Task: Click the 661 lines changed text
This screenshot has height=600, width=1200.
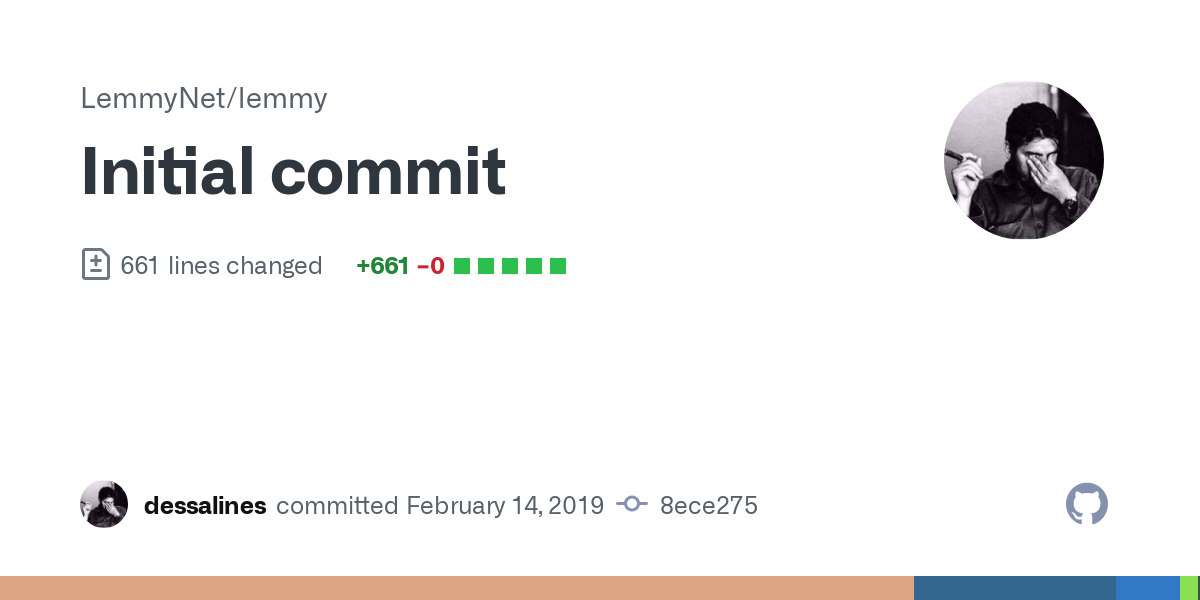Action: pos(221,266)
